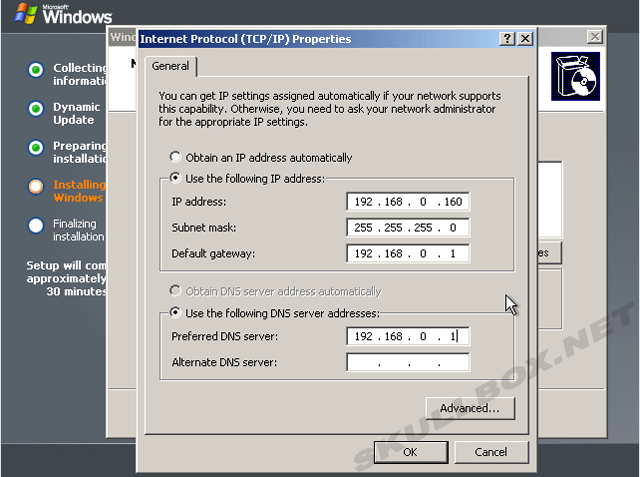The width and height of the screenshot is (640, 477).
Task: Click the setup box and CD icon
Action: click(x=576, y=76)
